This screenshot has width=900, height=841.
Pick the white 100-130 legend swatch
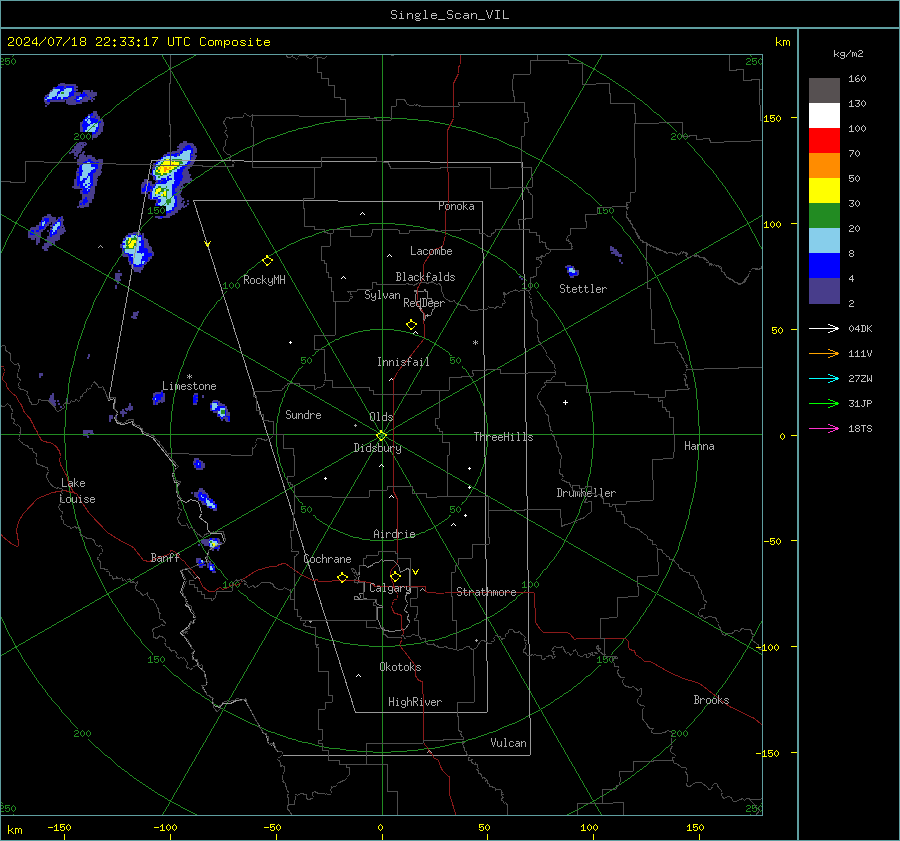pyautogui.click(x=824, y=116)
